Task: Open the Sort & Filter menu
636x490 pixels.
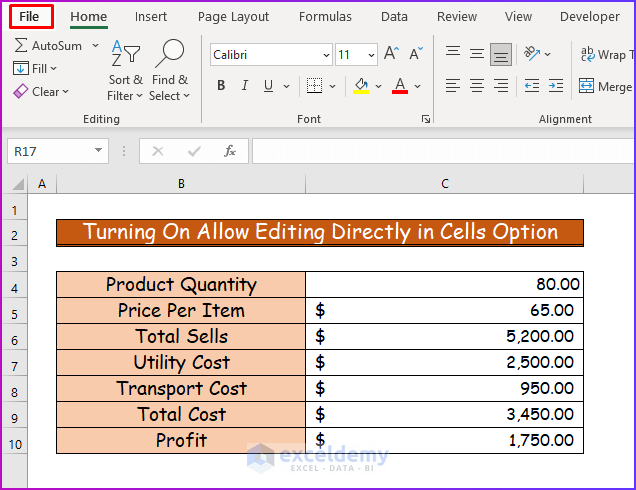Action: (125, 71)
